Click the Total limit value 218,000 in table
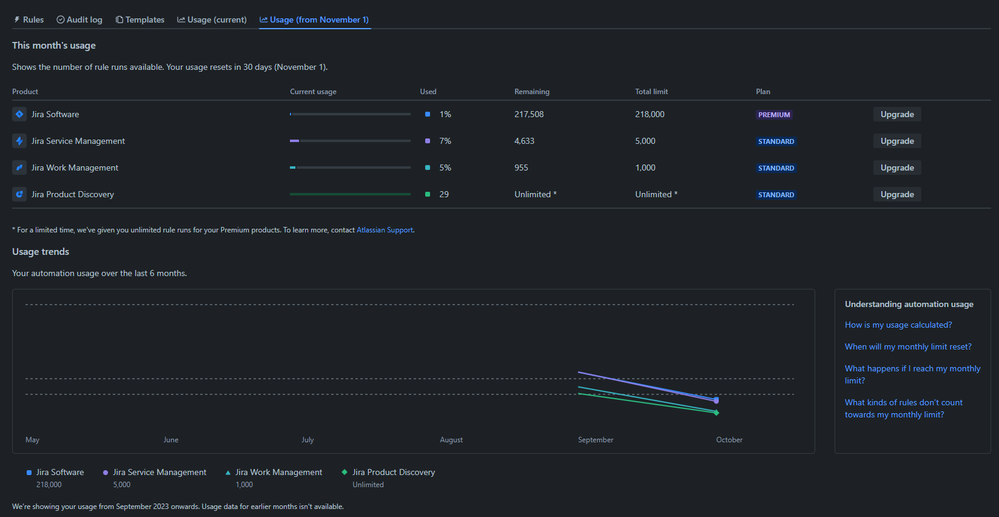999x517 pixels. [x=650, y=115]
